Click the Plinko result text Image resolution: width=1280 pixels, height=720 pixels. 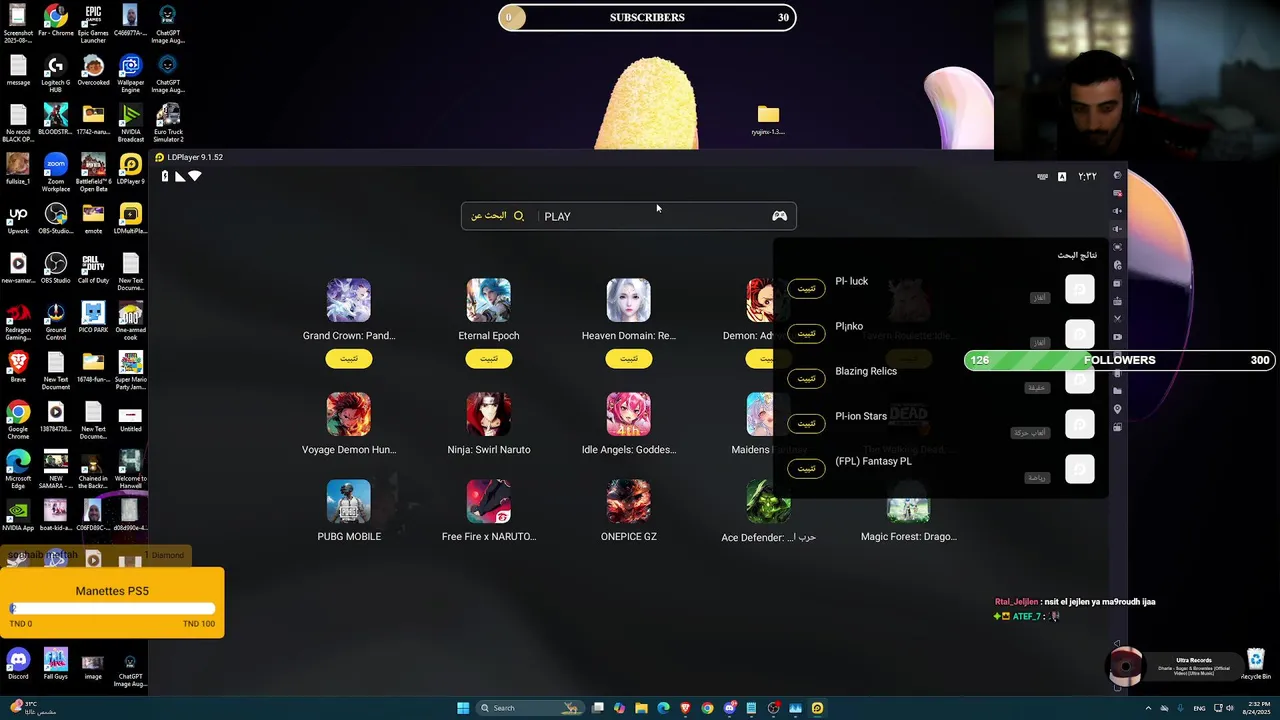click(849, 326)
